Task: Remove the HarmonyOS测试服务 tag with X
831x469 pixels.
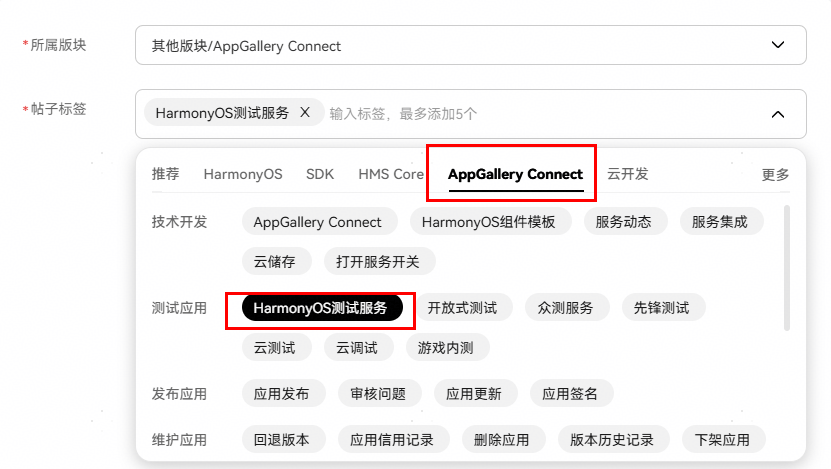Action: (305, 112)
